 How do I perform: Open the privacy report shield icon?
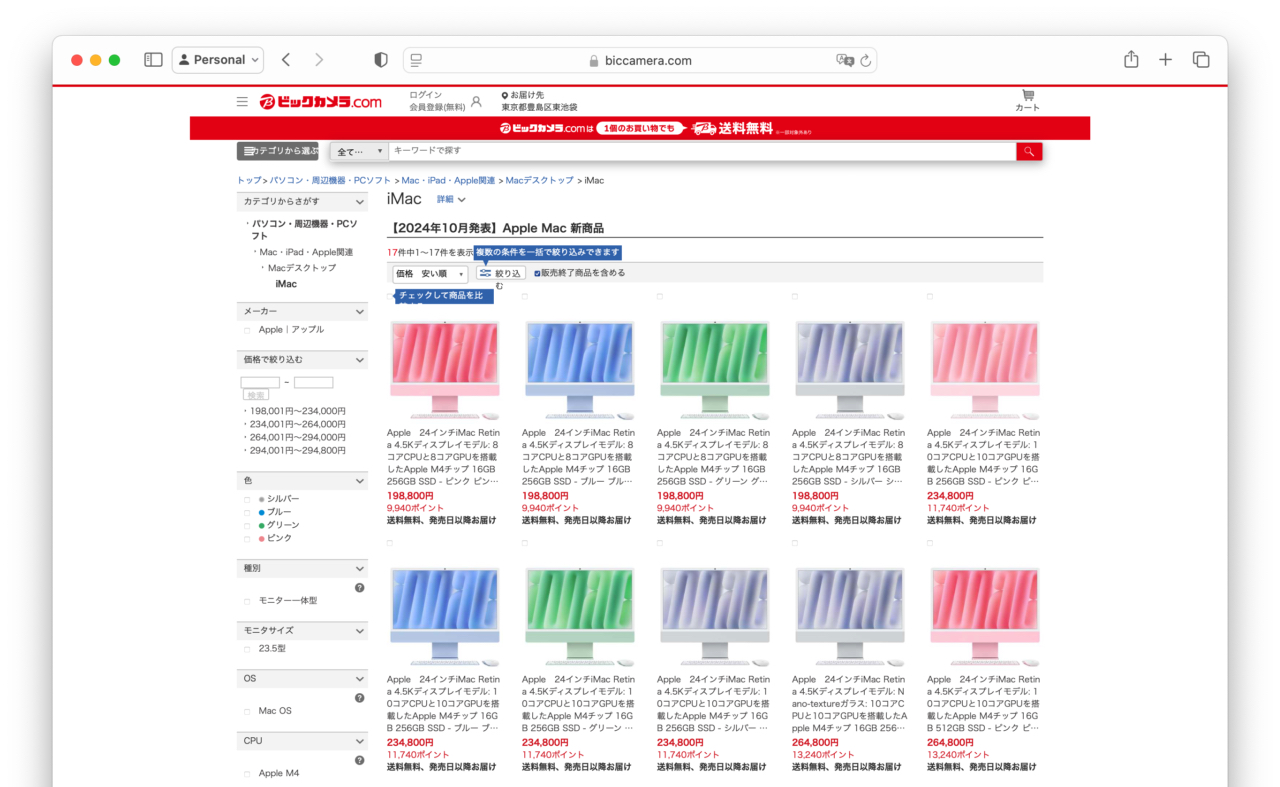click(381, 60)
